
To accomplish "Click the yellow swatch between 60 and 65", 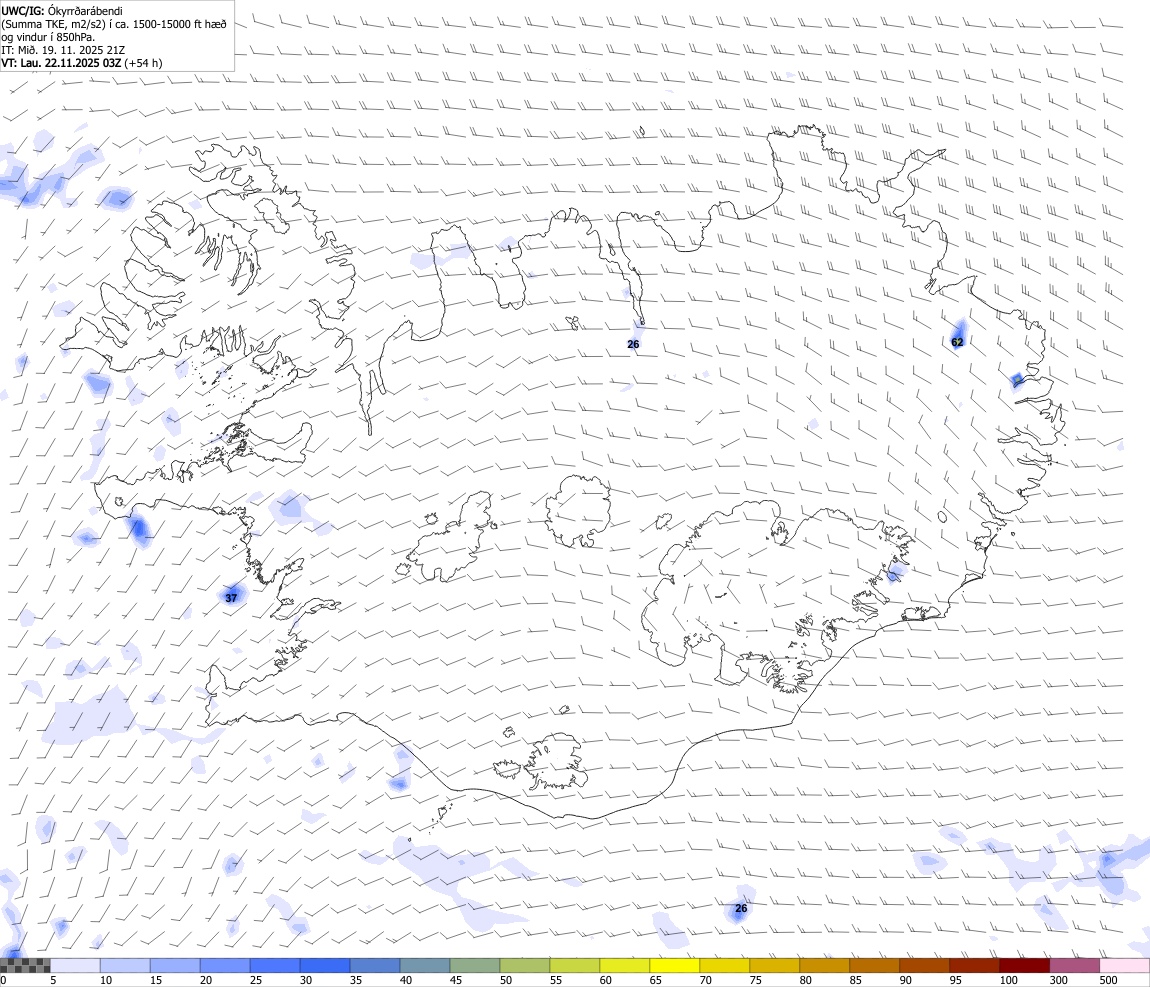I will click(x=625, y=965).
